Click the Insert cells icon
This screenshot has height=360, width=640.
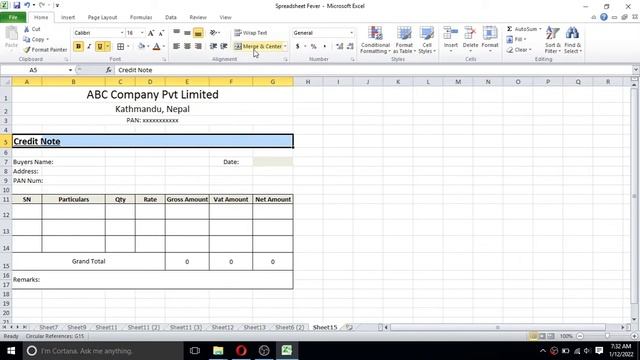click(x=451, y=33)
